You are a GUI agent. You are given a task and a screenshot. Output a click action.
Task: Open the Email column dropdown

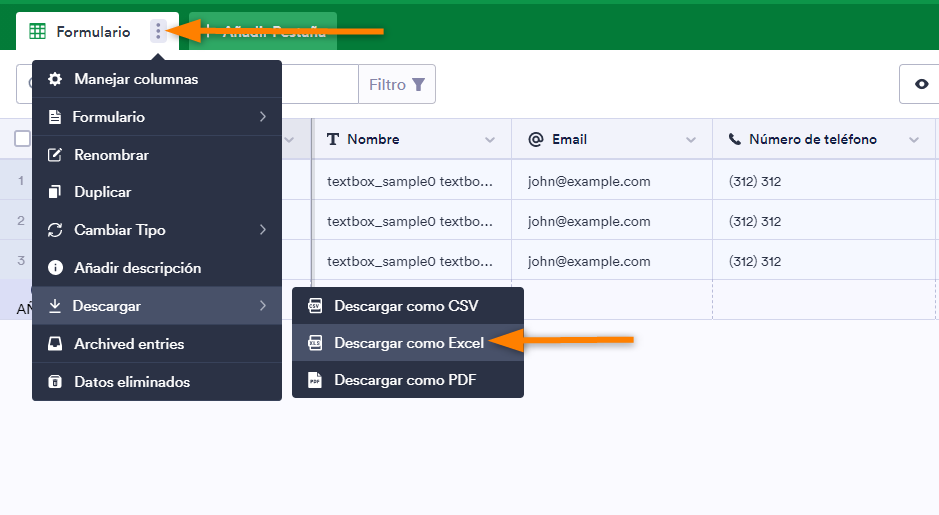[690, 140]
